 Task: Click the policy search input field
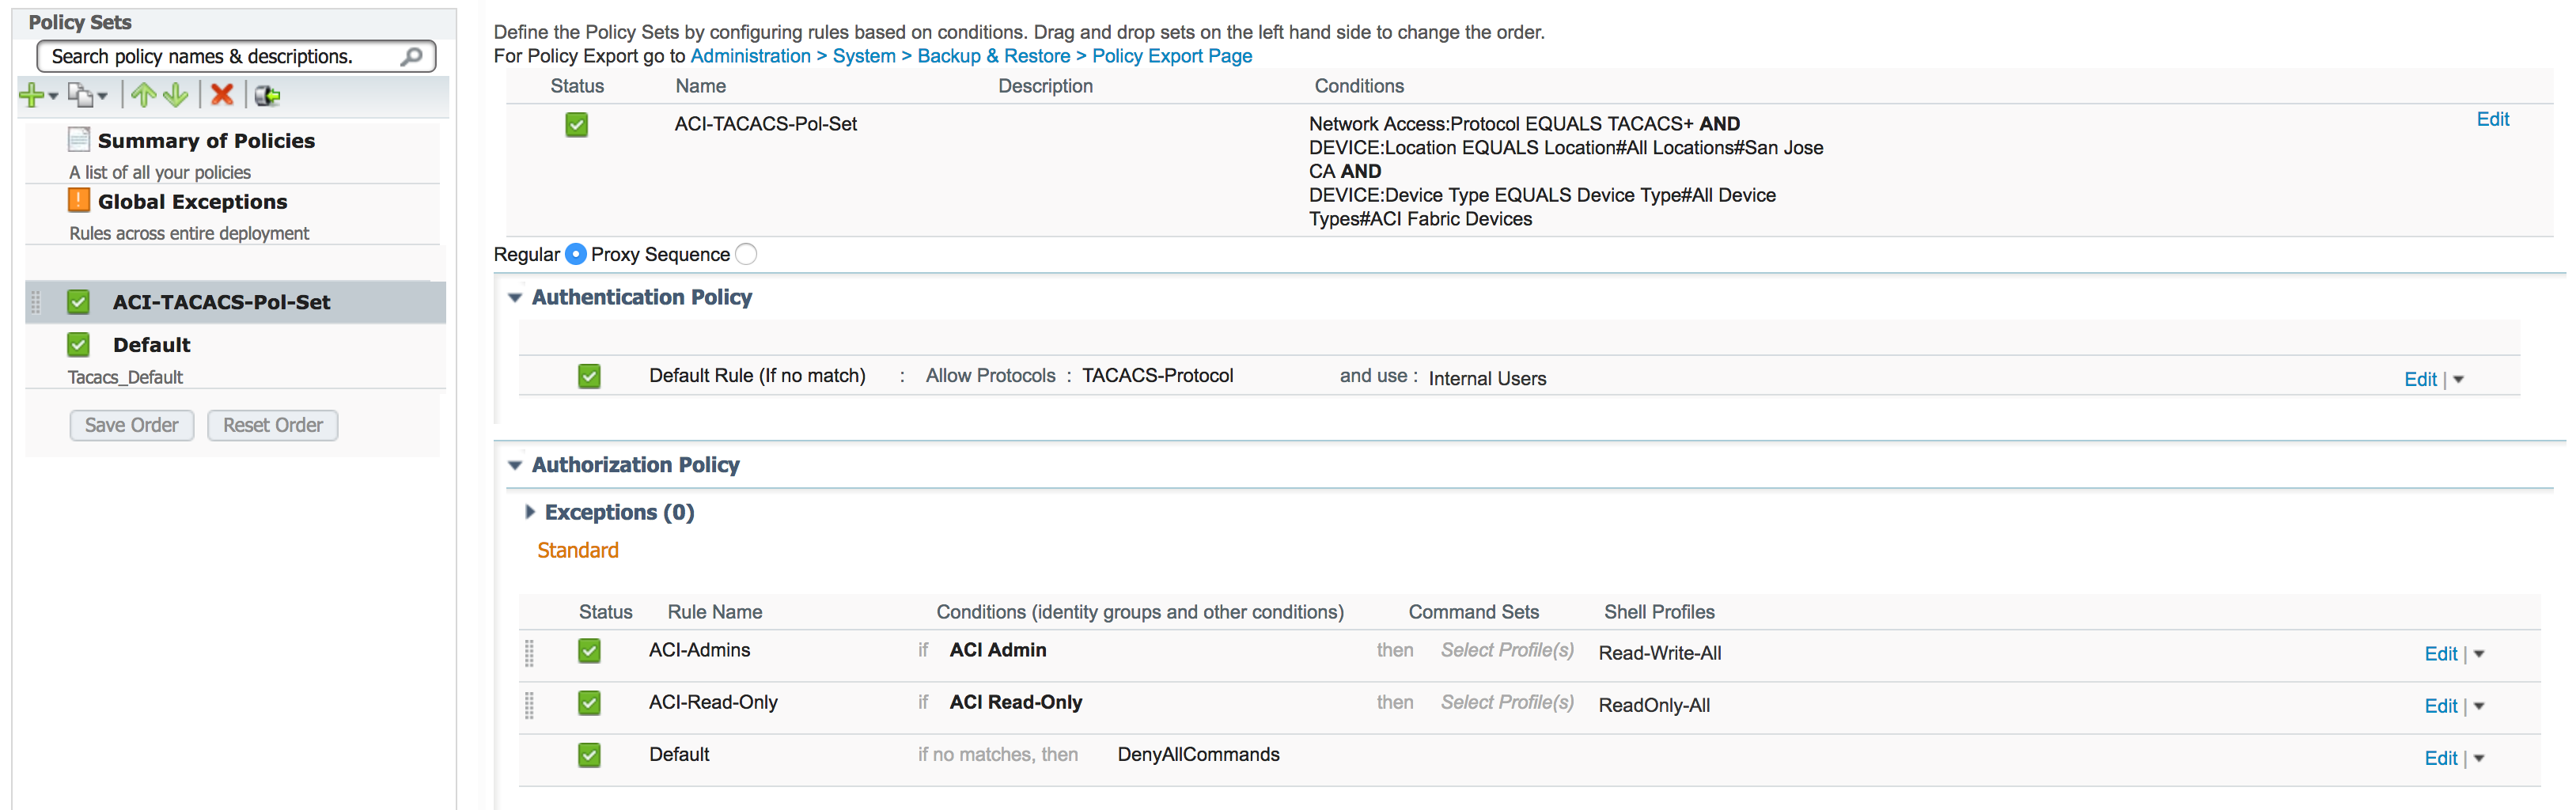coord(220,56)
